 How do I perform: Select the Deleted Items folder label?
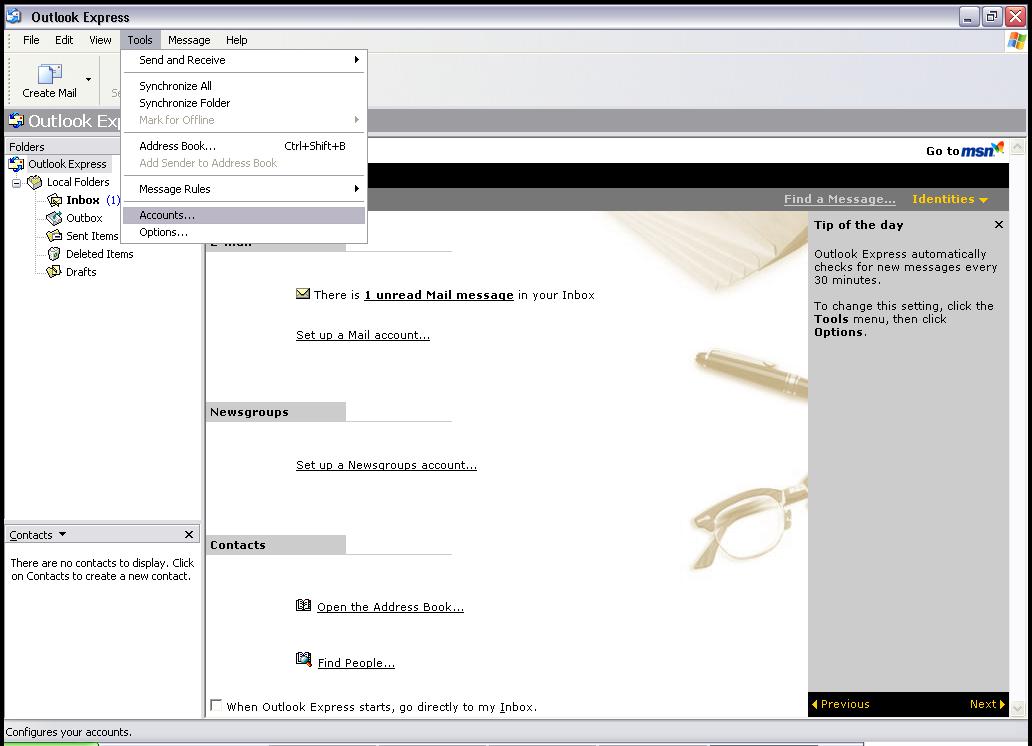tap(99, 253)
